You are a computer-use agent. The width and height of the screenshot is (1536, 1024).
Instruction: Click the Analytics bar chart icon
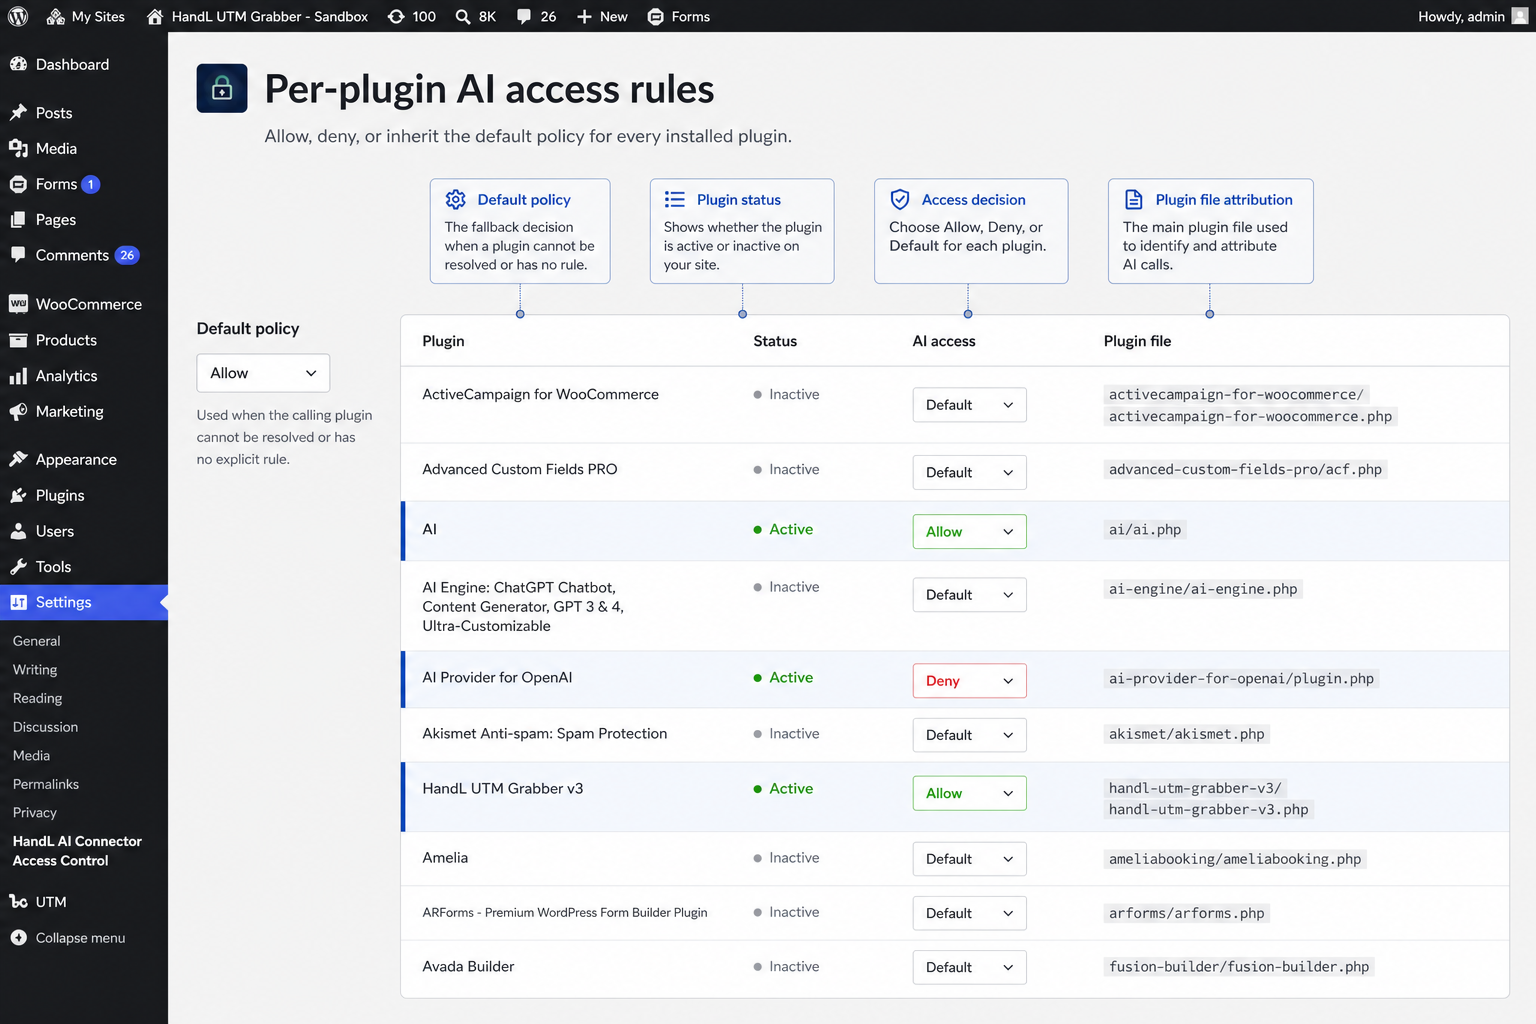tap(18, 376)
